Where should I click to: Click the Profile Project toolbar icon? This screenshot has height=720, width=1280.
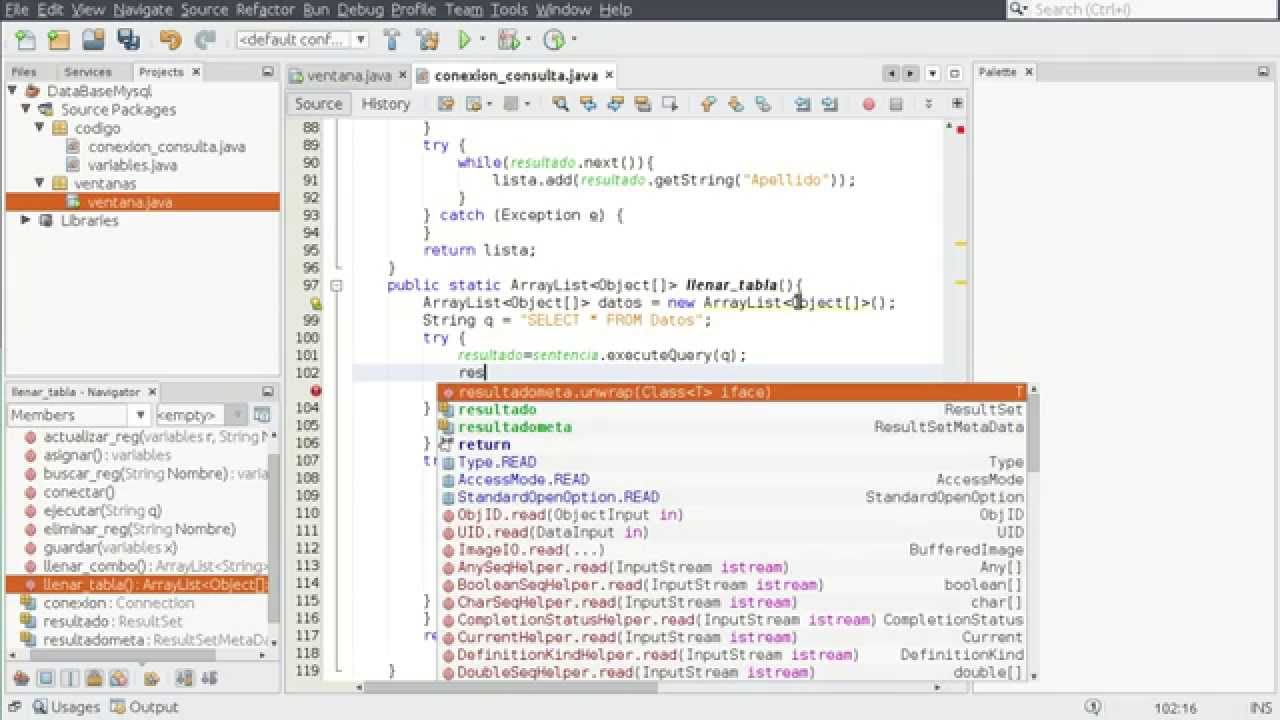[x=553, y=40]
